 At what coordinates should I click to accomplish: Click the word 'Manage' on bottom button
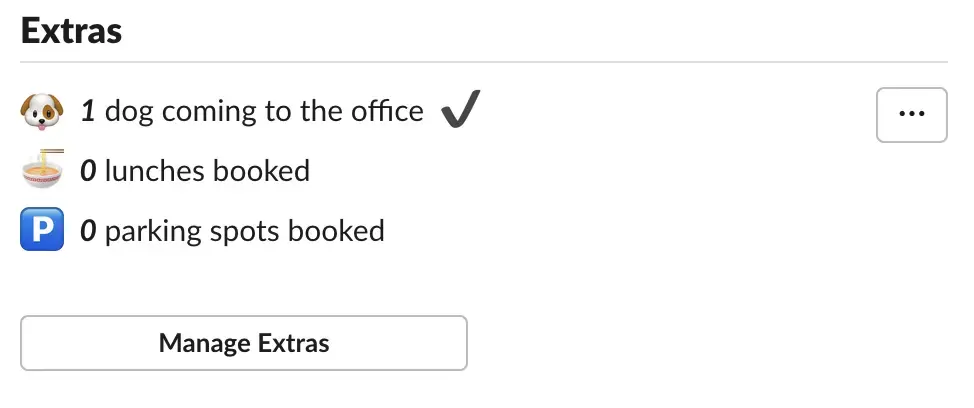pyautogui.click(x=205, y=343)
